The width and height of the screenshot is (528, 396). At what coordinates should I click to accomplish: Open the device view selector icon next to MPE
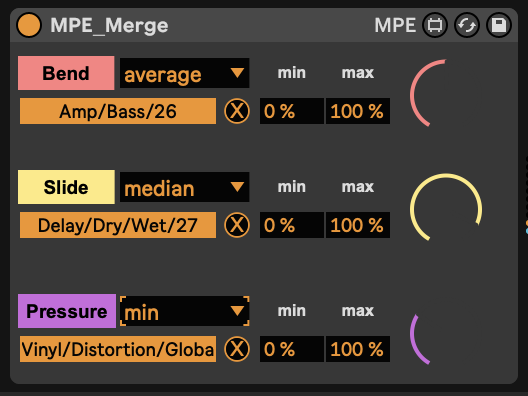435,25
